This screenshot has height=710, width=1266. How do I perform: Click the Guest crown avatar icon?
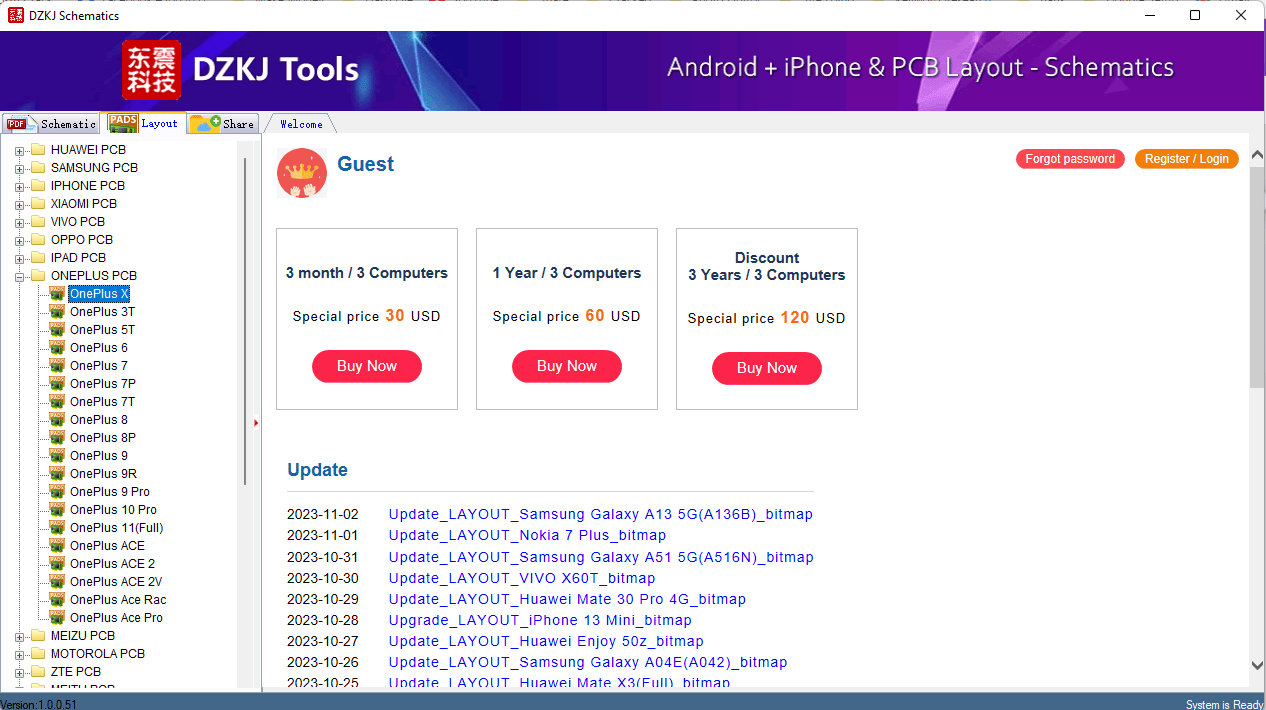pyautogui.click(x=301, y=172)
